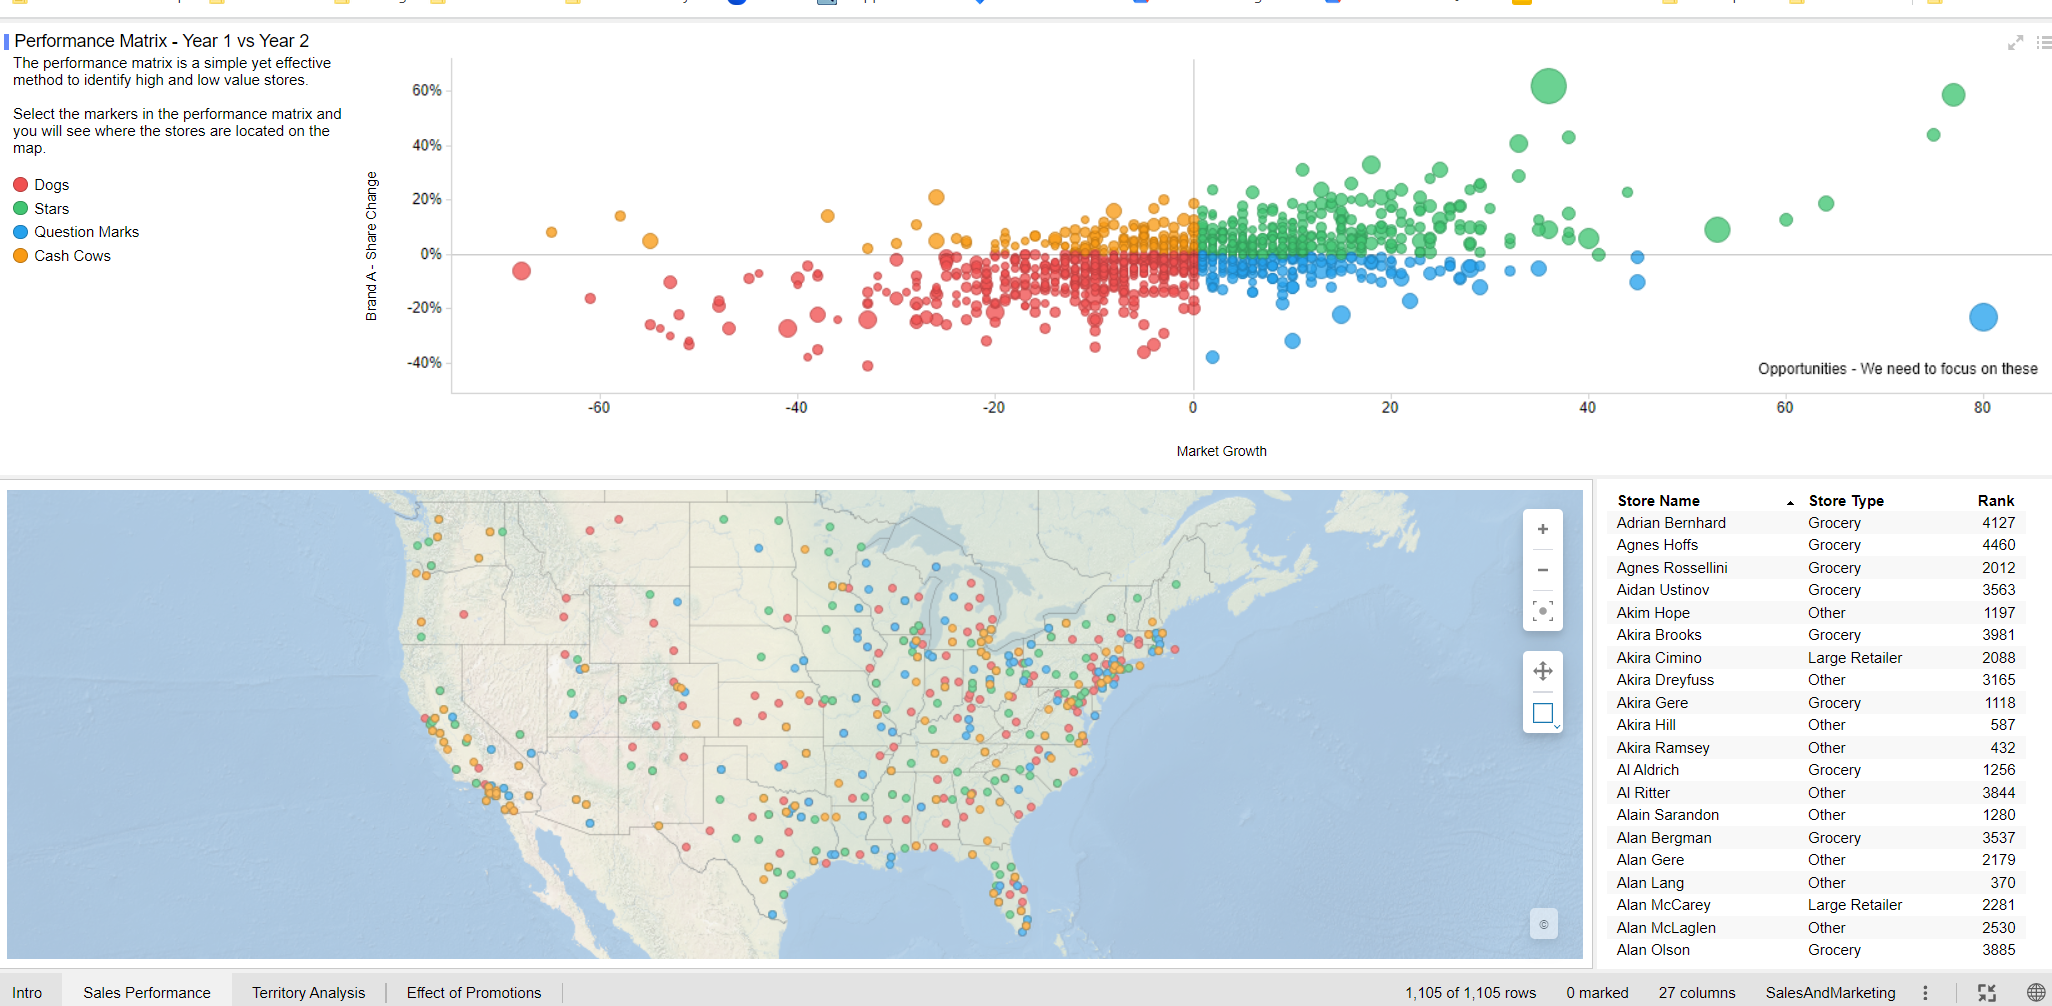
Task: Click the red Dogs legend swatch
Action: click(20, 185)
